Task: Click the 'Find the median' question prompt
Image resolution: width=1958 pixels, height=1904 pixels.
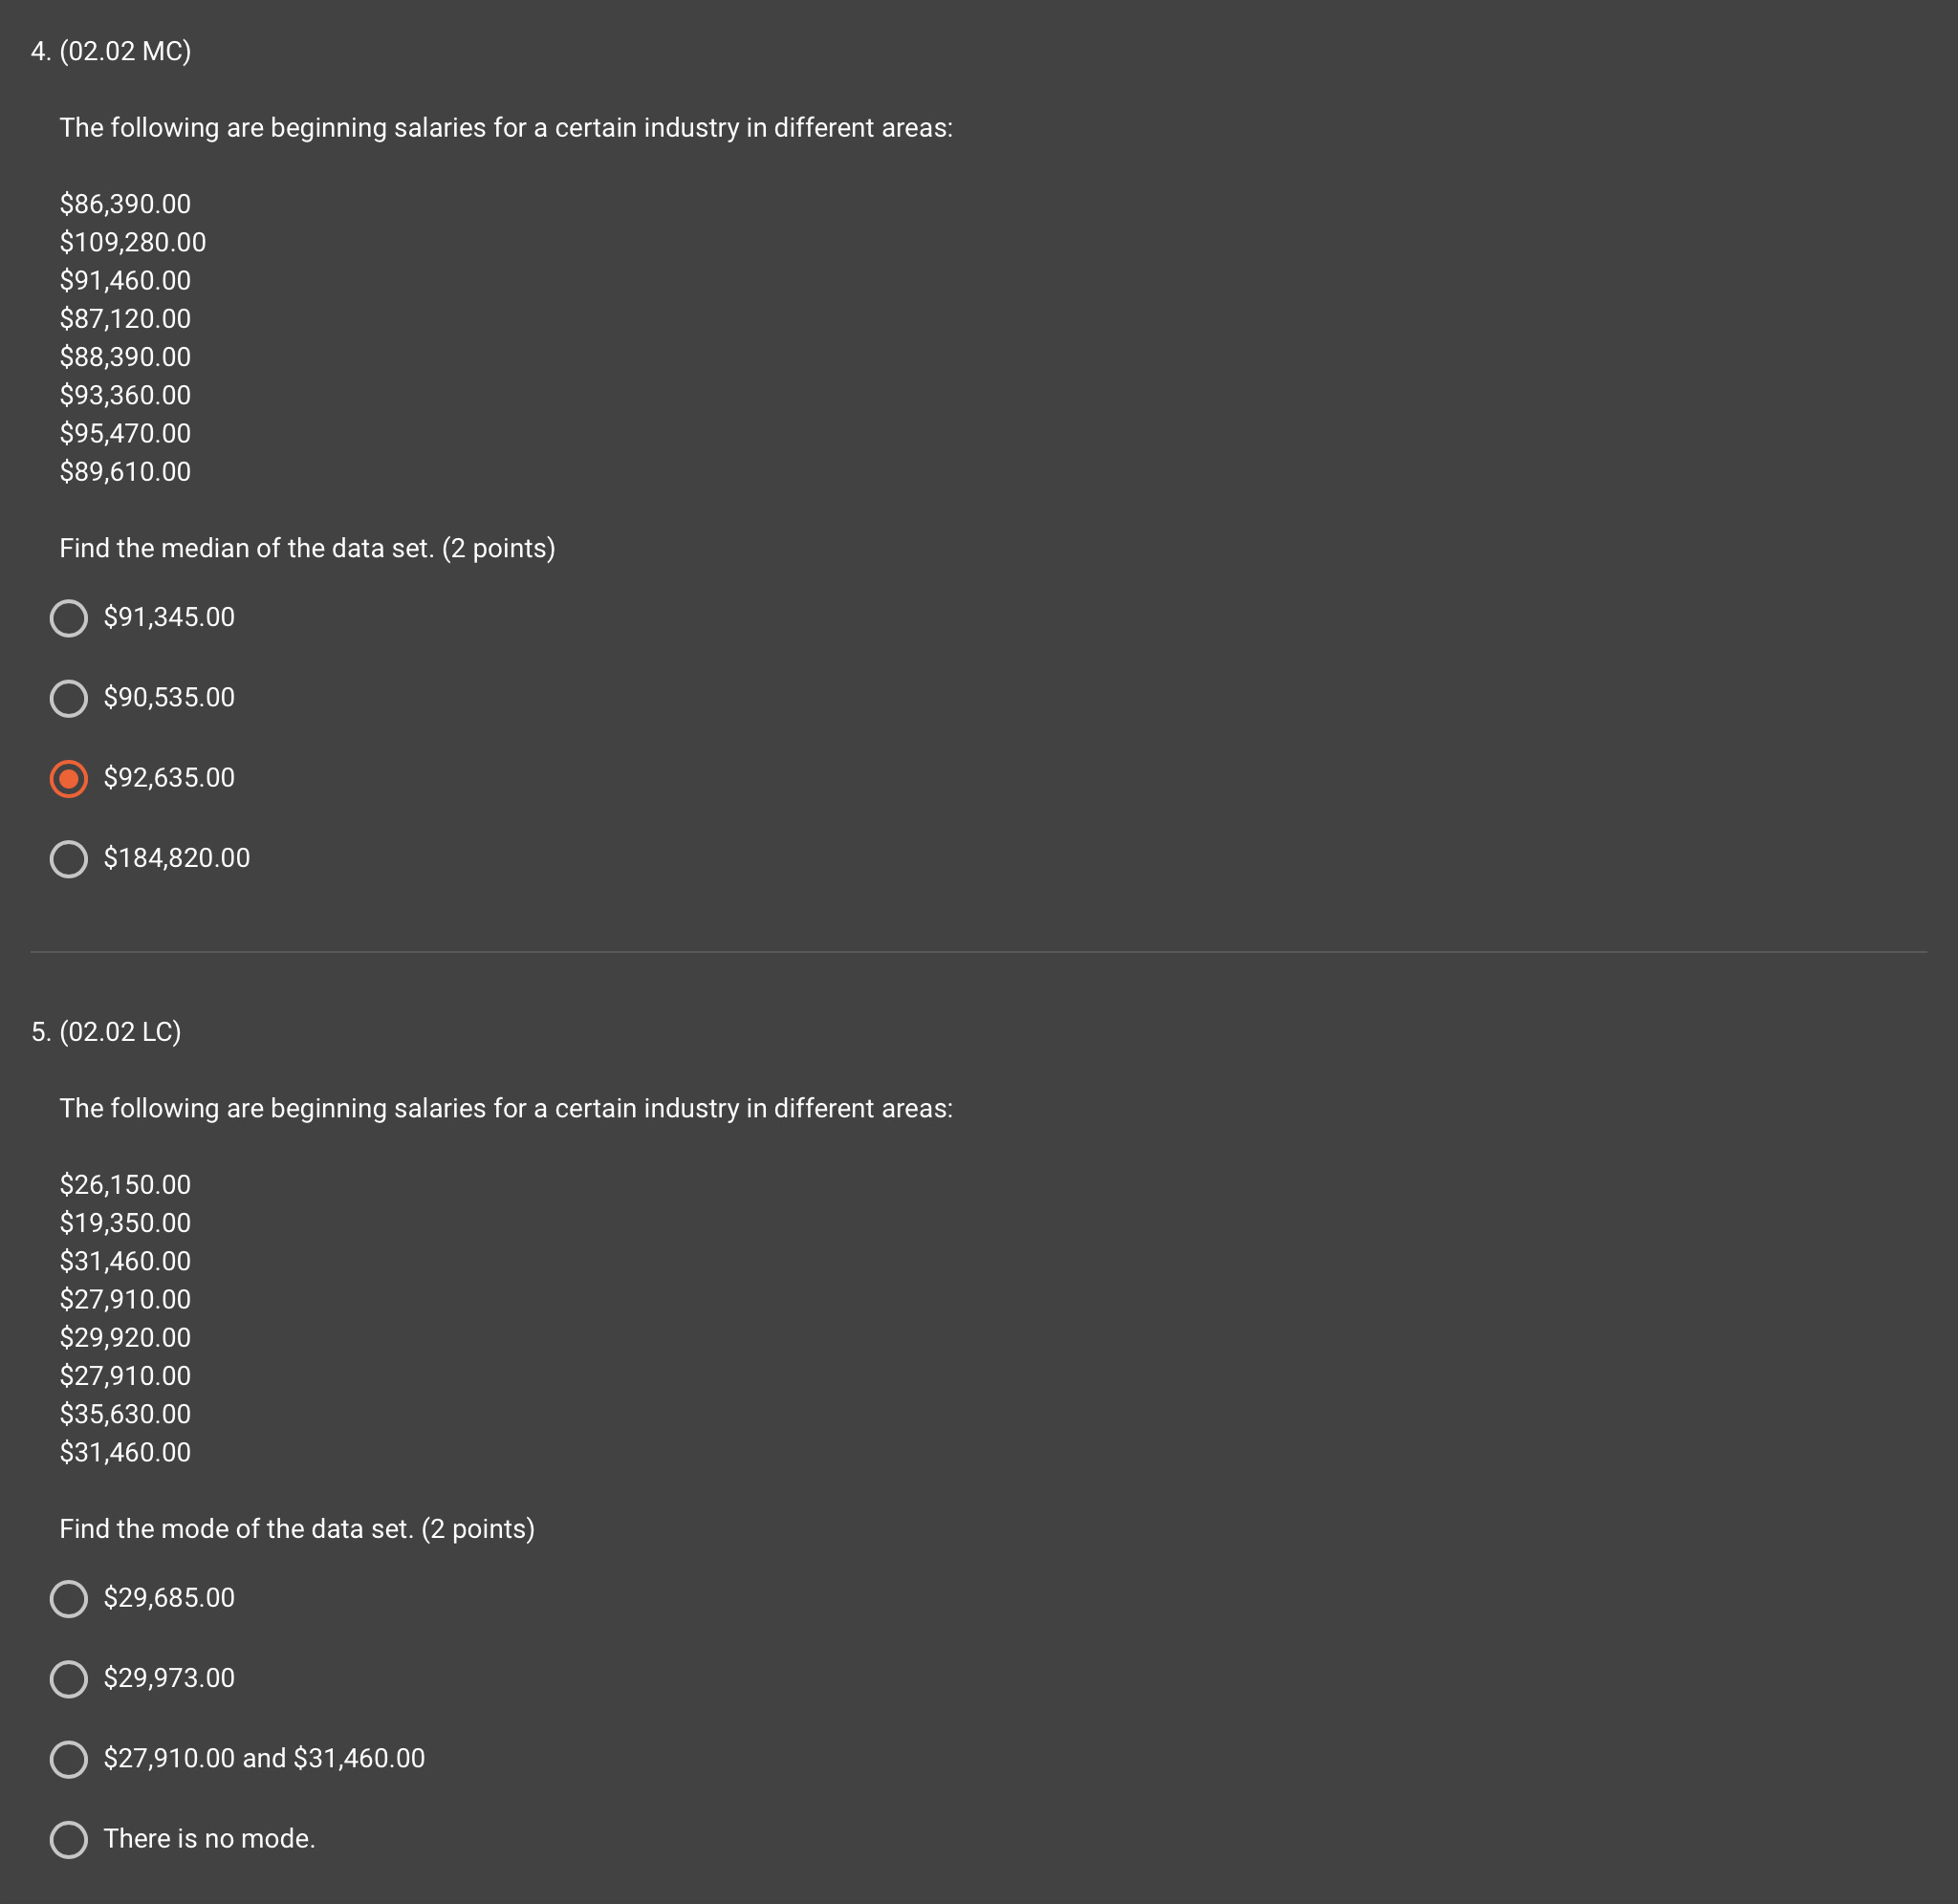Action: 307,548
